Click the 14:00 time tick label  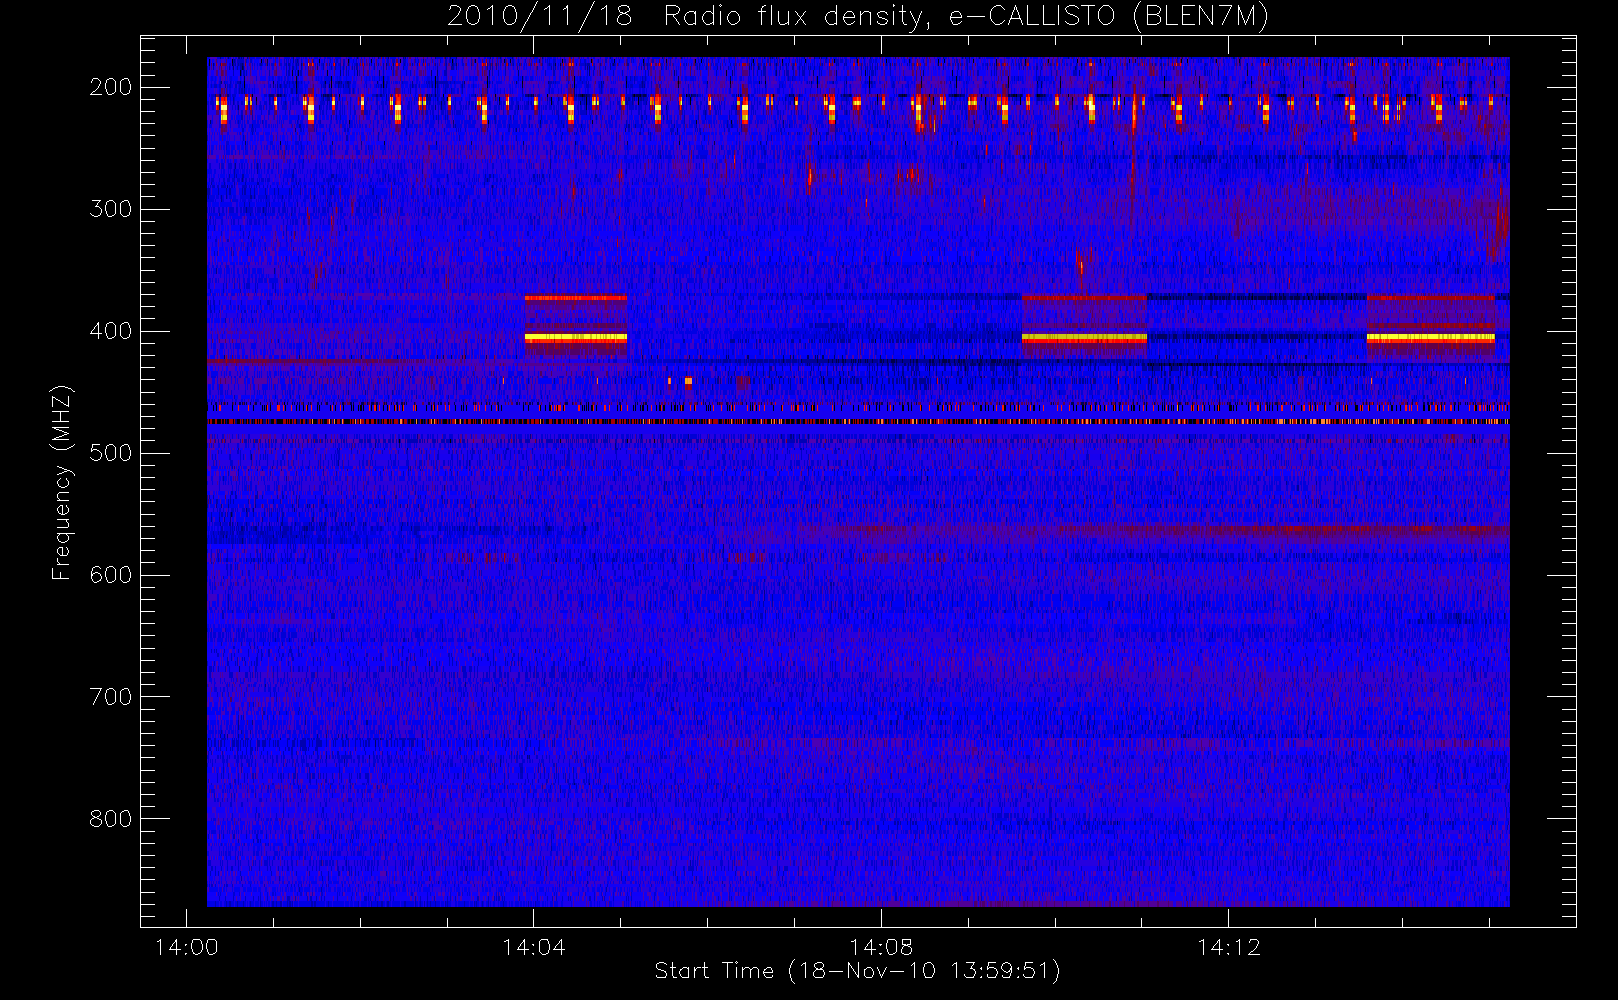click(186, 947)
